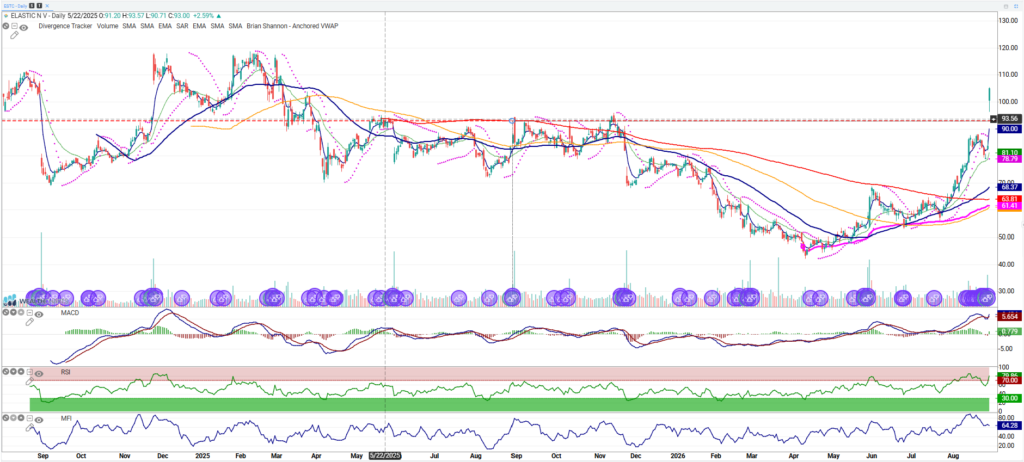Close the ESTC - Daily tab

tap(47, 6)
